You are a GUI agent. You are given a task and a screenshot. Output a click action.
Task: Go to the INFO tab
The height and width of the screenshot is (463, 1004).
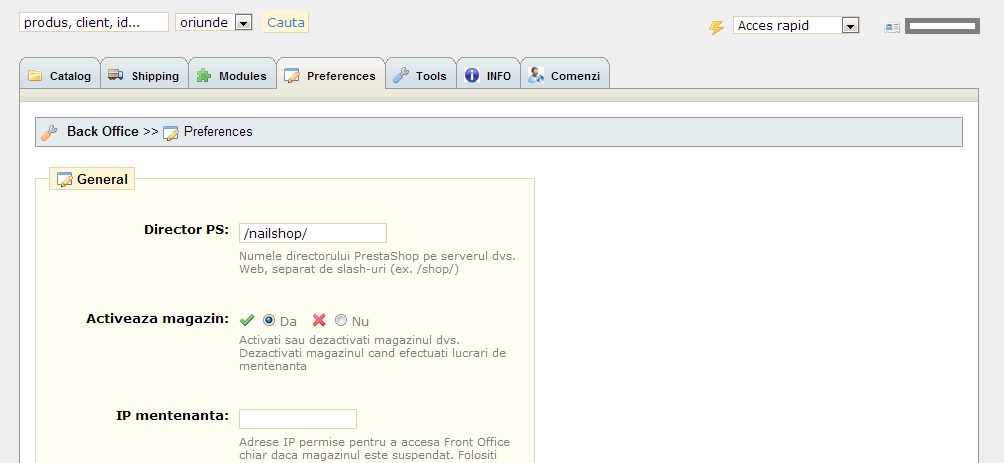488,74
